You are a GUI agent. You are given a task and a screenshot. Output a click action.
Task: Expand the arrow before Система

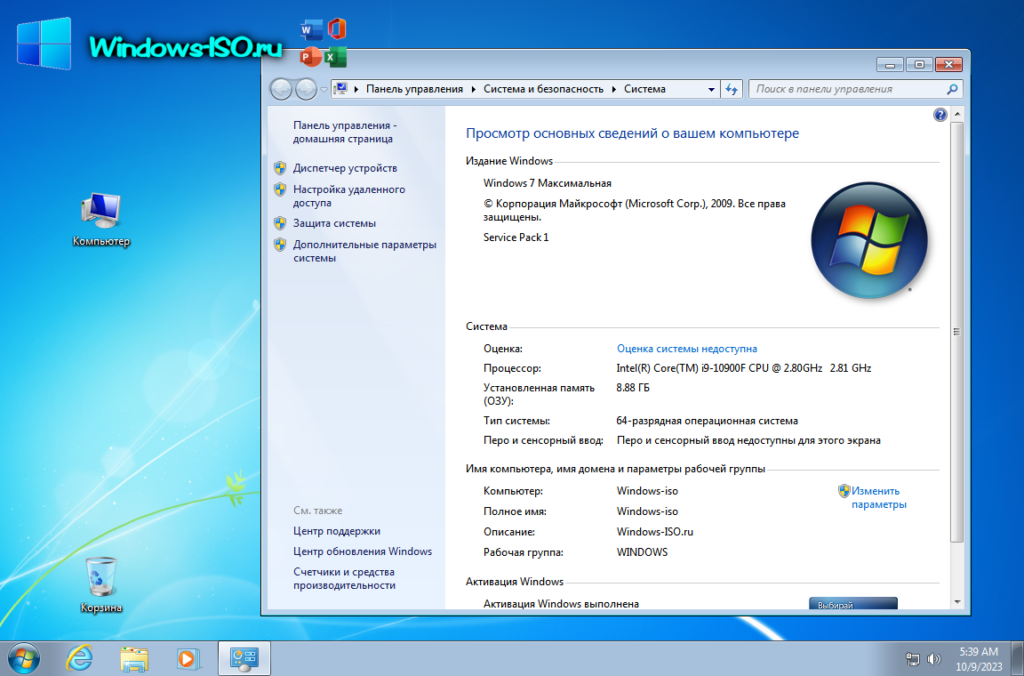pyautogui.click(x=615, y=89)
